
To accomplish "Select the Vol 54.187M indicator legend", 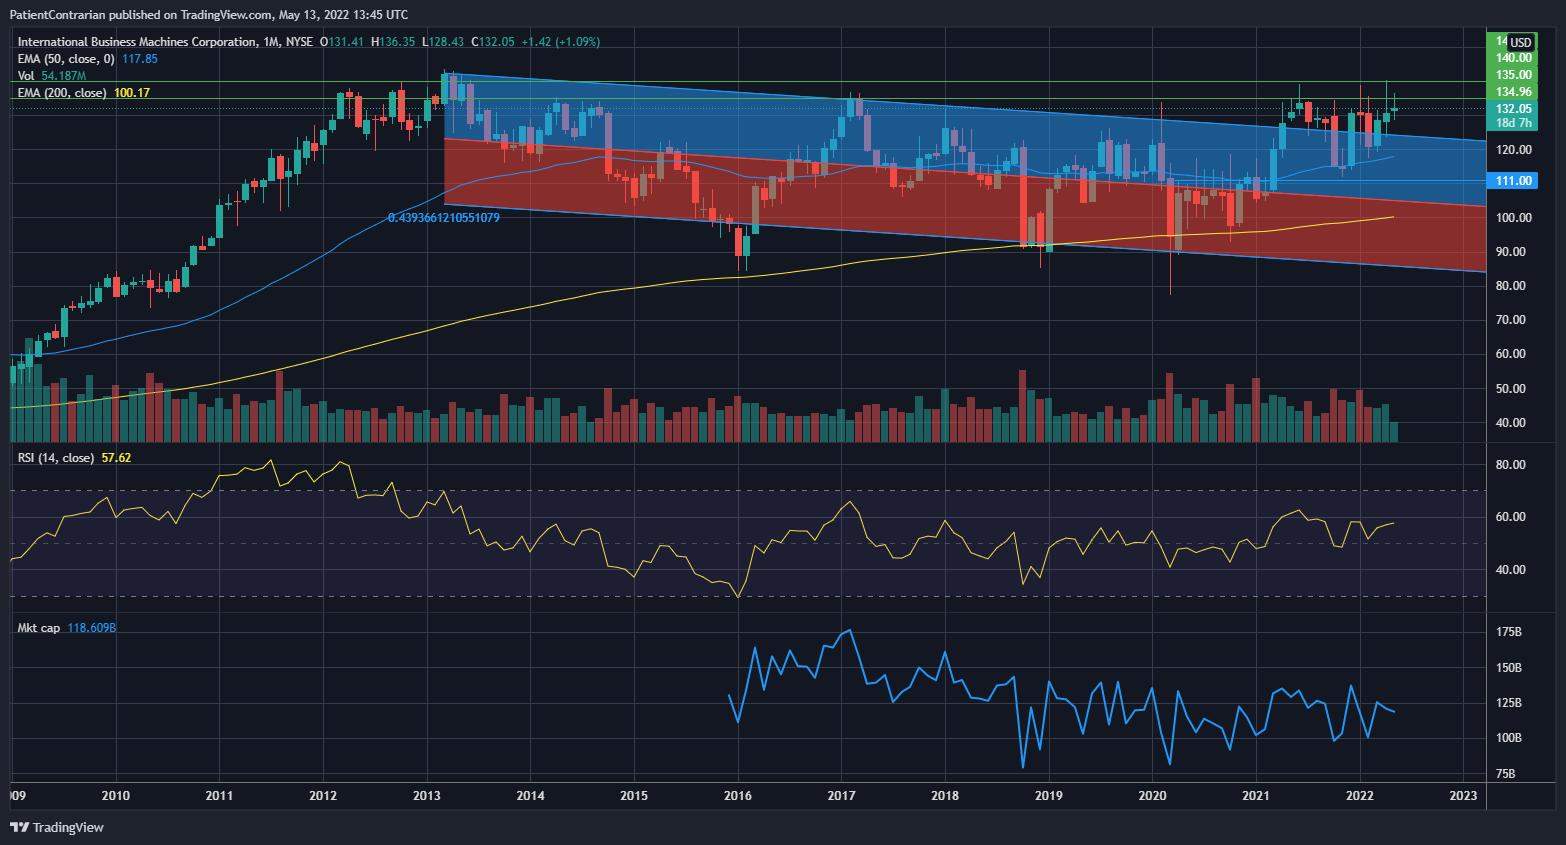I will tap(52, 76).
